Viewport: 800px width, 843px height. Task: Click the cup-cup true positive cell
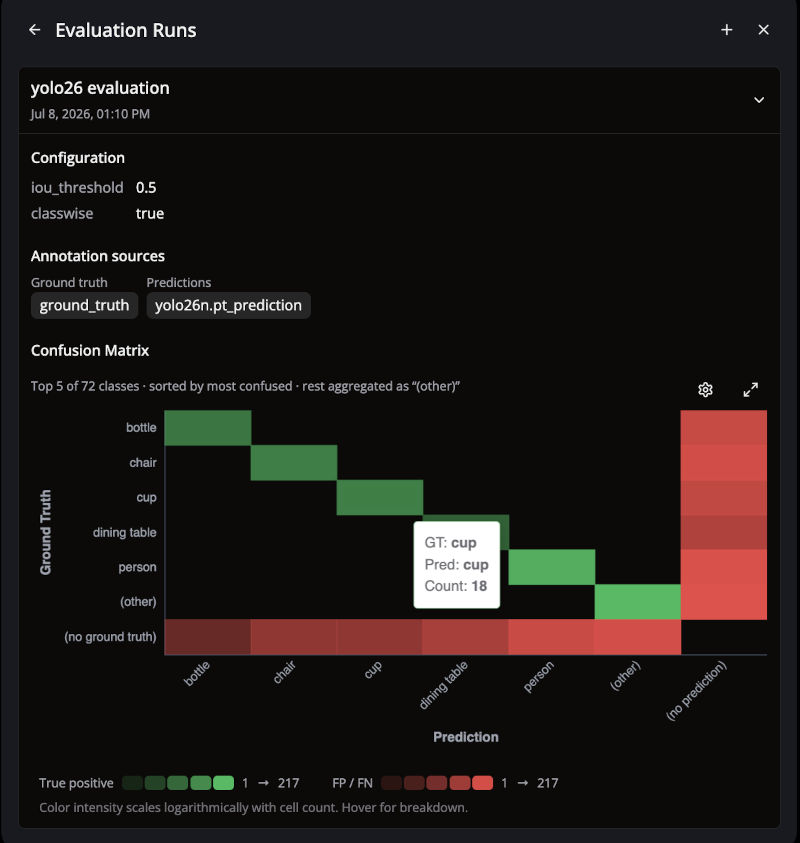point(380,497)
